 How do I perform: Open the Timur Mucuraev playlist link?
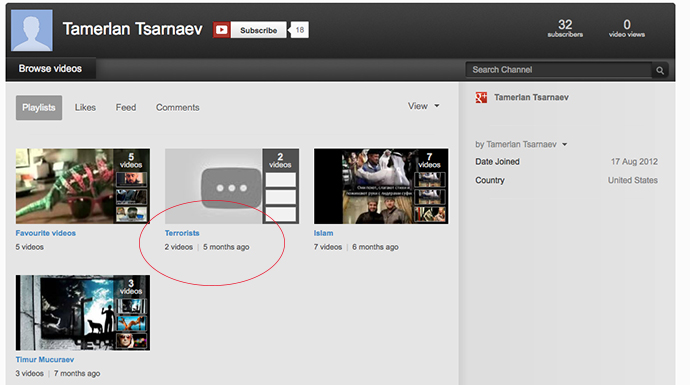click(x=45, y=359)
